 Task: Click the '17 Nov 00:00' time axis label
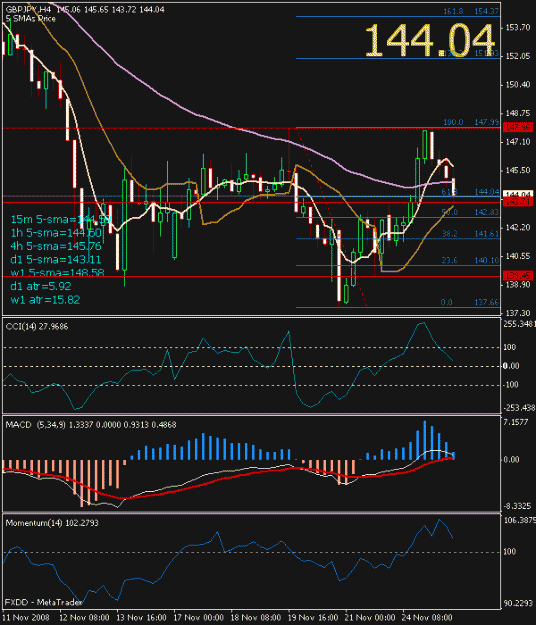[x=198, y=617]
